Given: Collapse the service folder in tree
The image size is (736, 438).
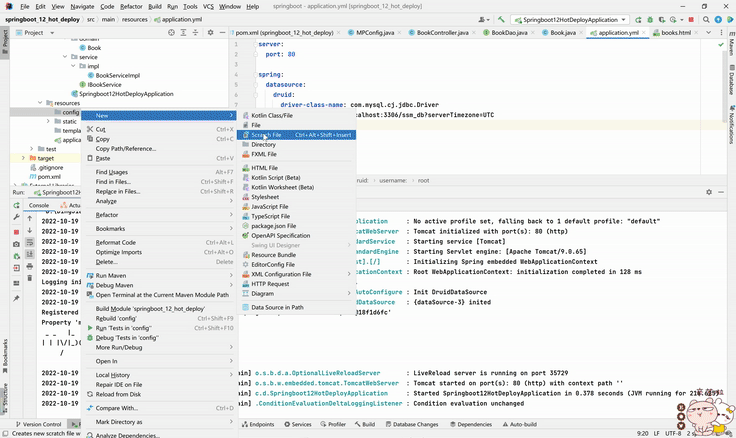Looking at the screenshot, I should [65, 57].
